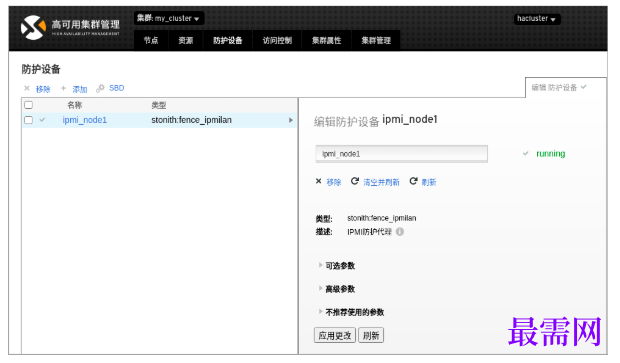Click the 防护设备 page heading
Screen dimensions: 620x363
[x=41, y=69]
